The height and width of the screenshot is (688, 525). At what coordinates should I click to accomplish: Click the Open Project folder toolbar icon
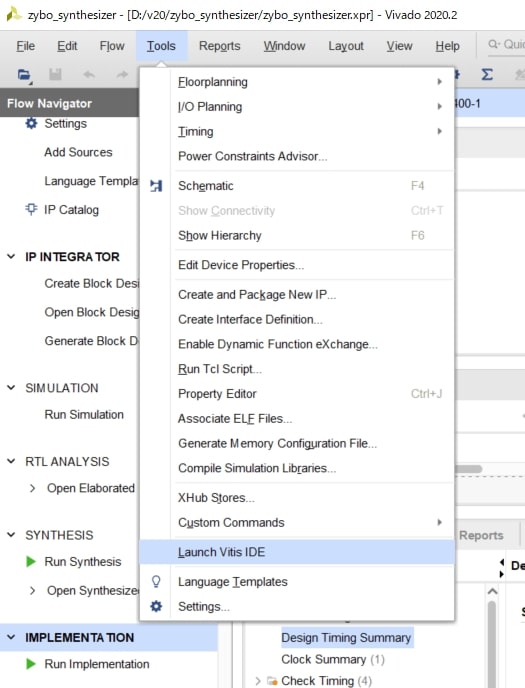click(x=24, y=75)
